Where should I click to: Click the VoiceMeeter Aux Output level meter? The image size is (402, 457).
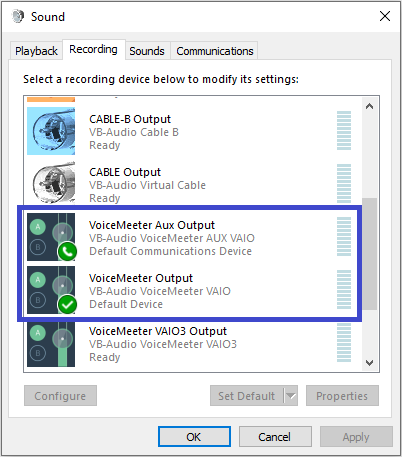tap(344, 237)
